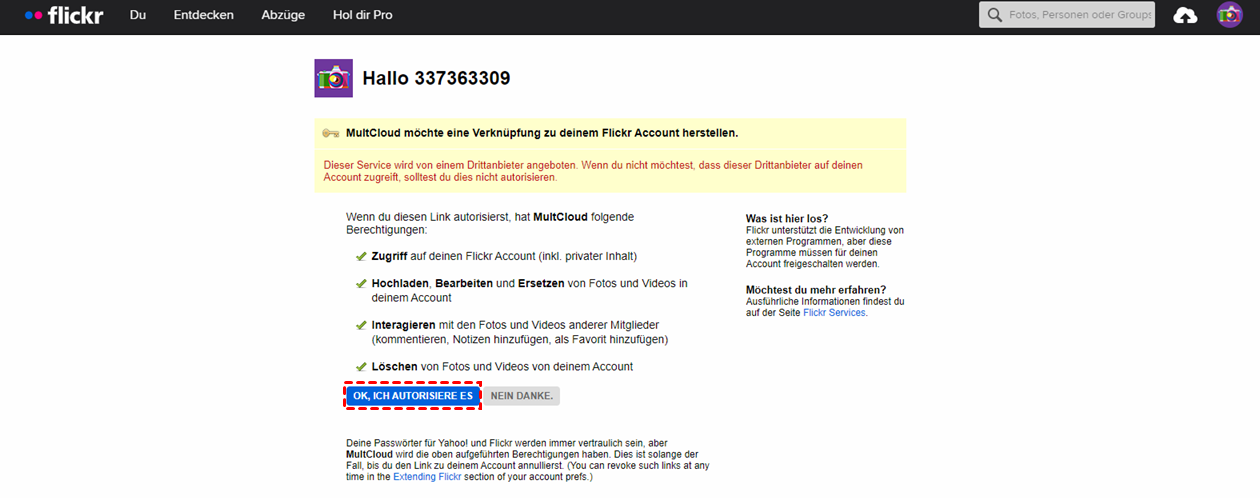Click the OK, ICH AUTORISIERE ES button
This screenshot has height=498, width=1260.
click(x=413, y=396)
